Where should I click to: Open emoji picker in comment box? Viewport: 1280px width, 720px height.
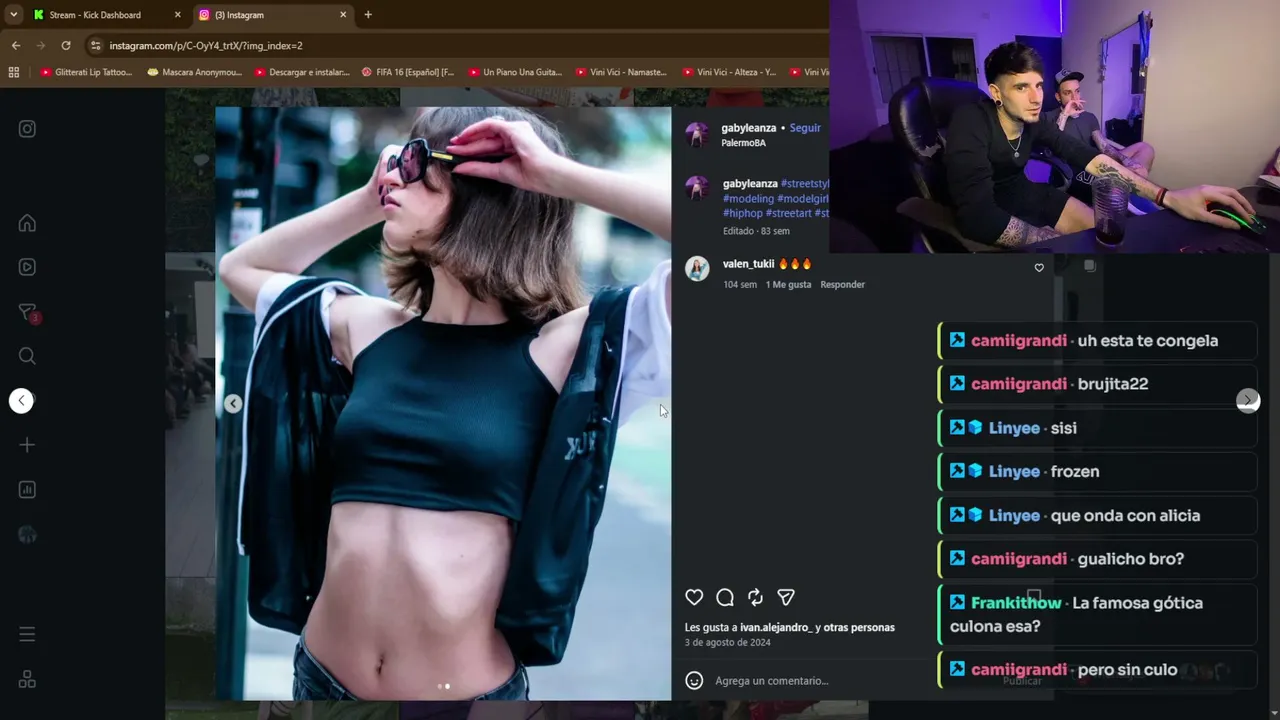(694, 681)
